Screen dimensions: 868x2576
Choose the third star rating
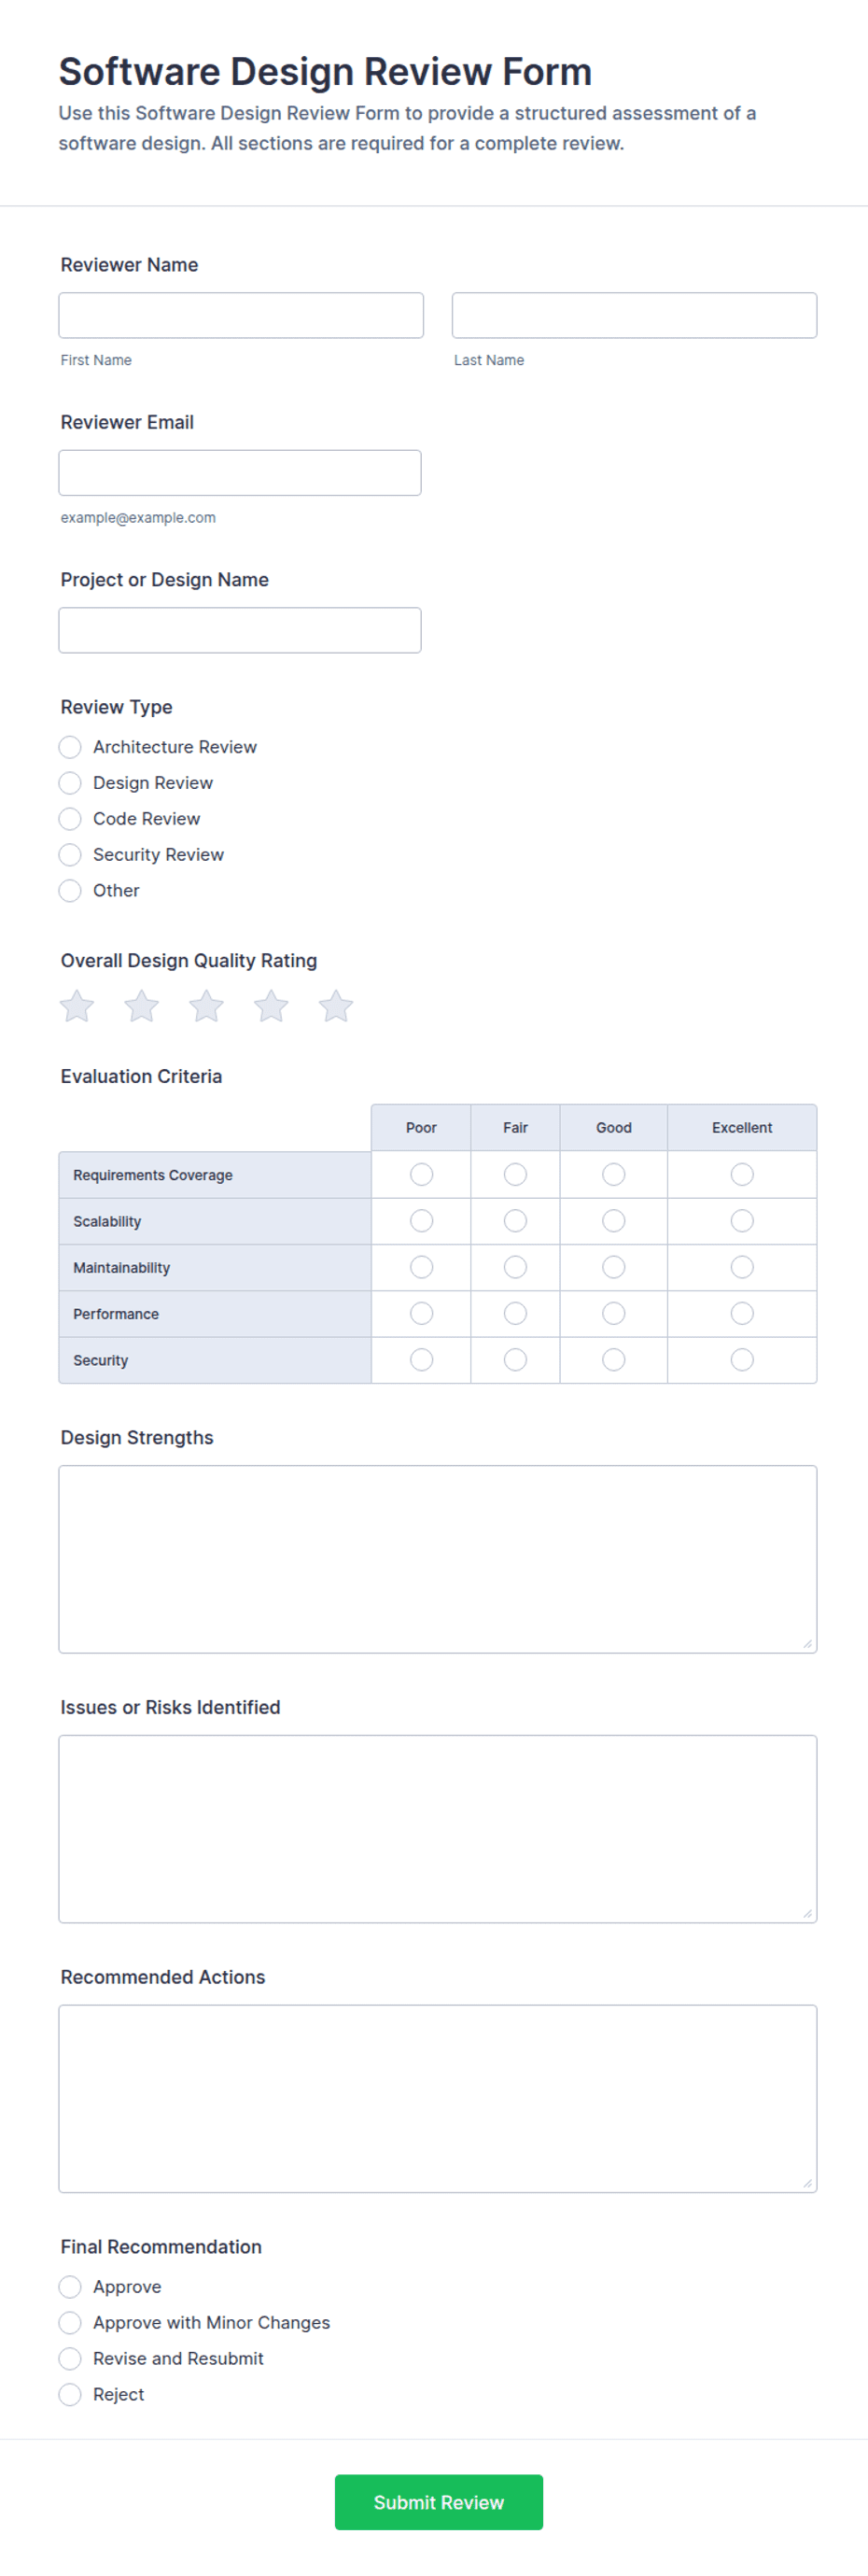tap(207, 1006)
